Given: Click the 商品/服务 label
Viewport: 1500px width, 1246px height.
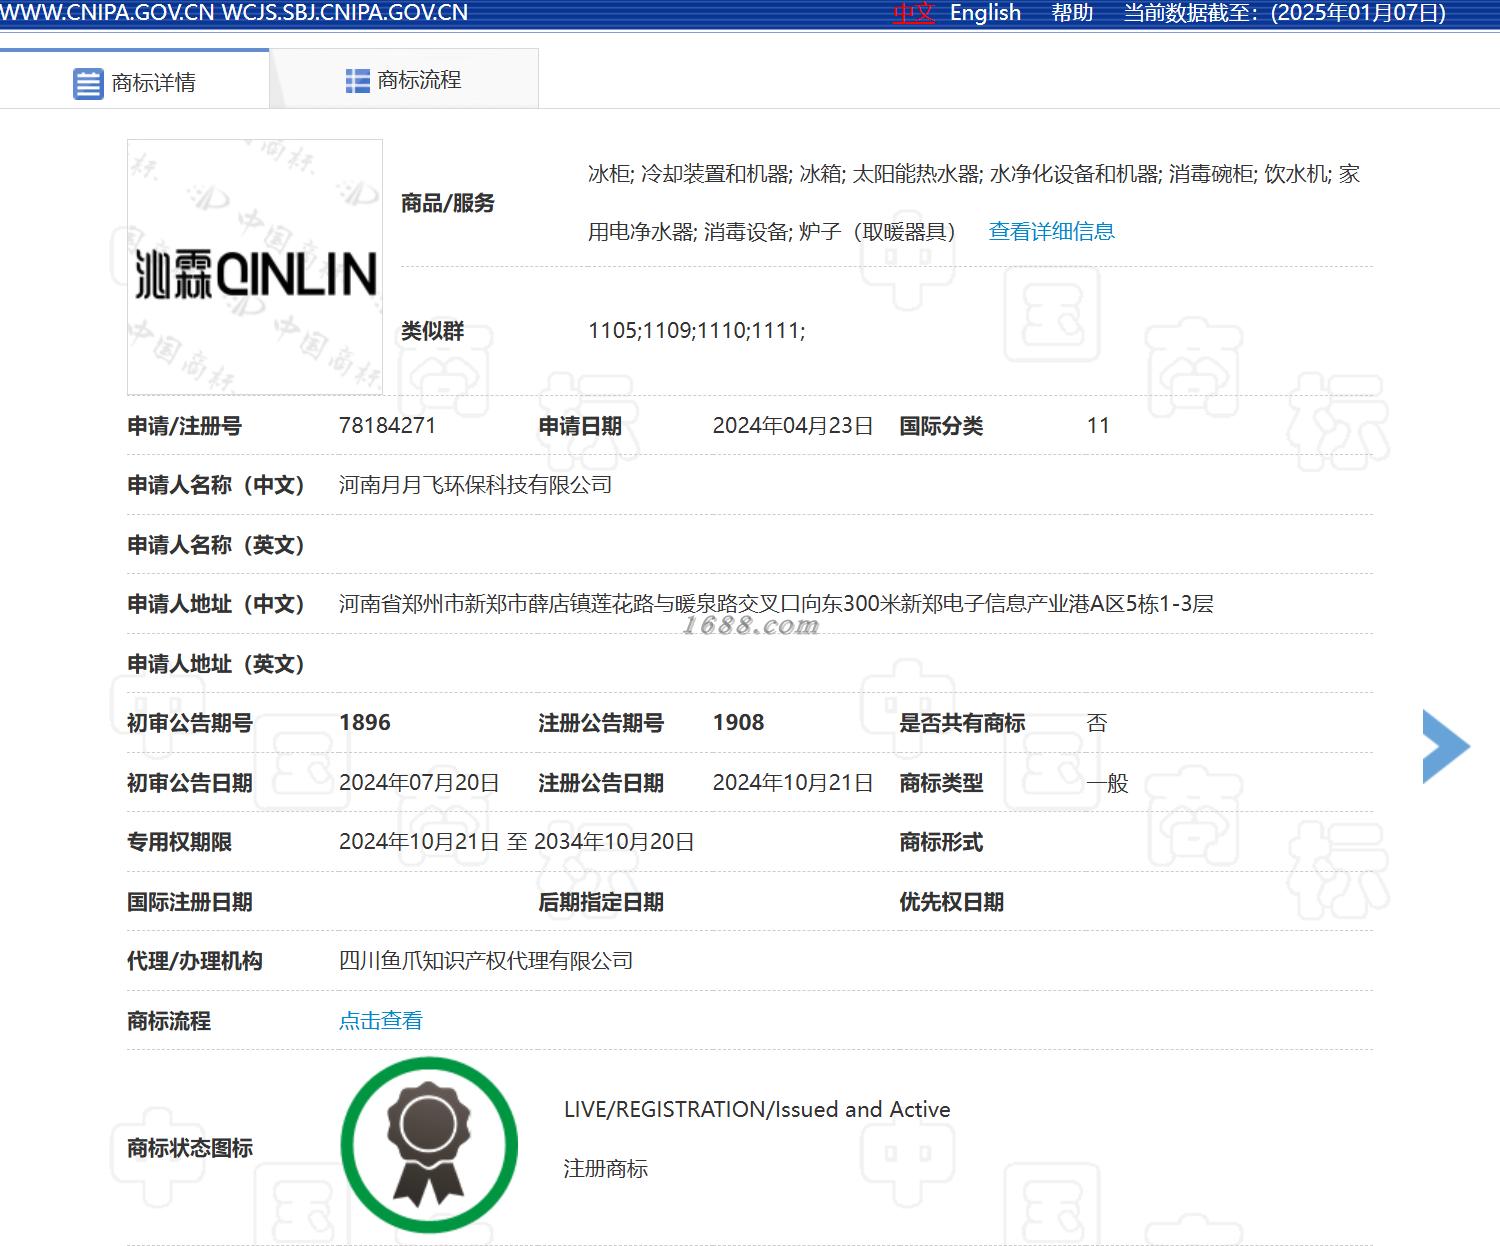Looking at the screenshot, I should click(447, 203).
